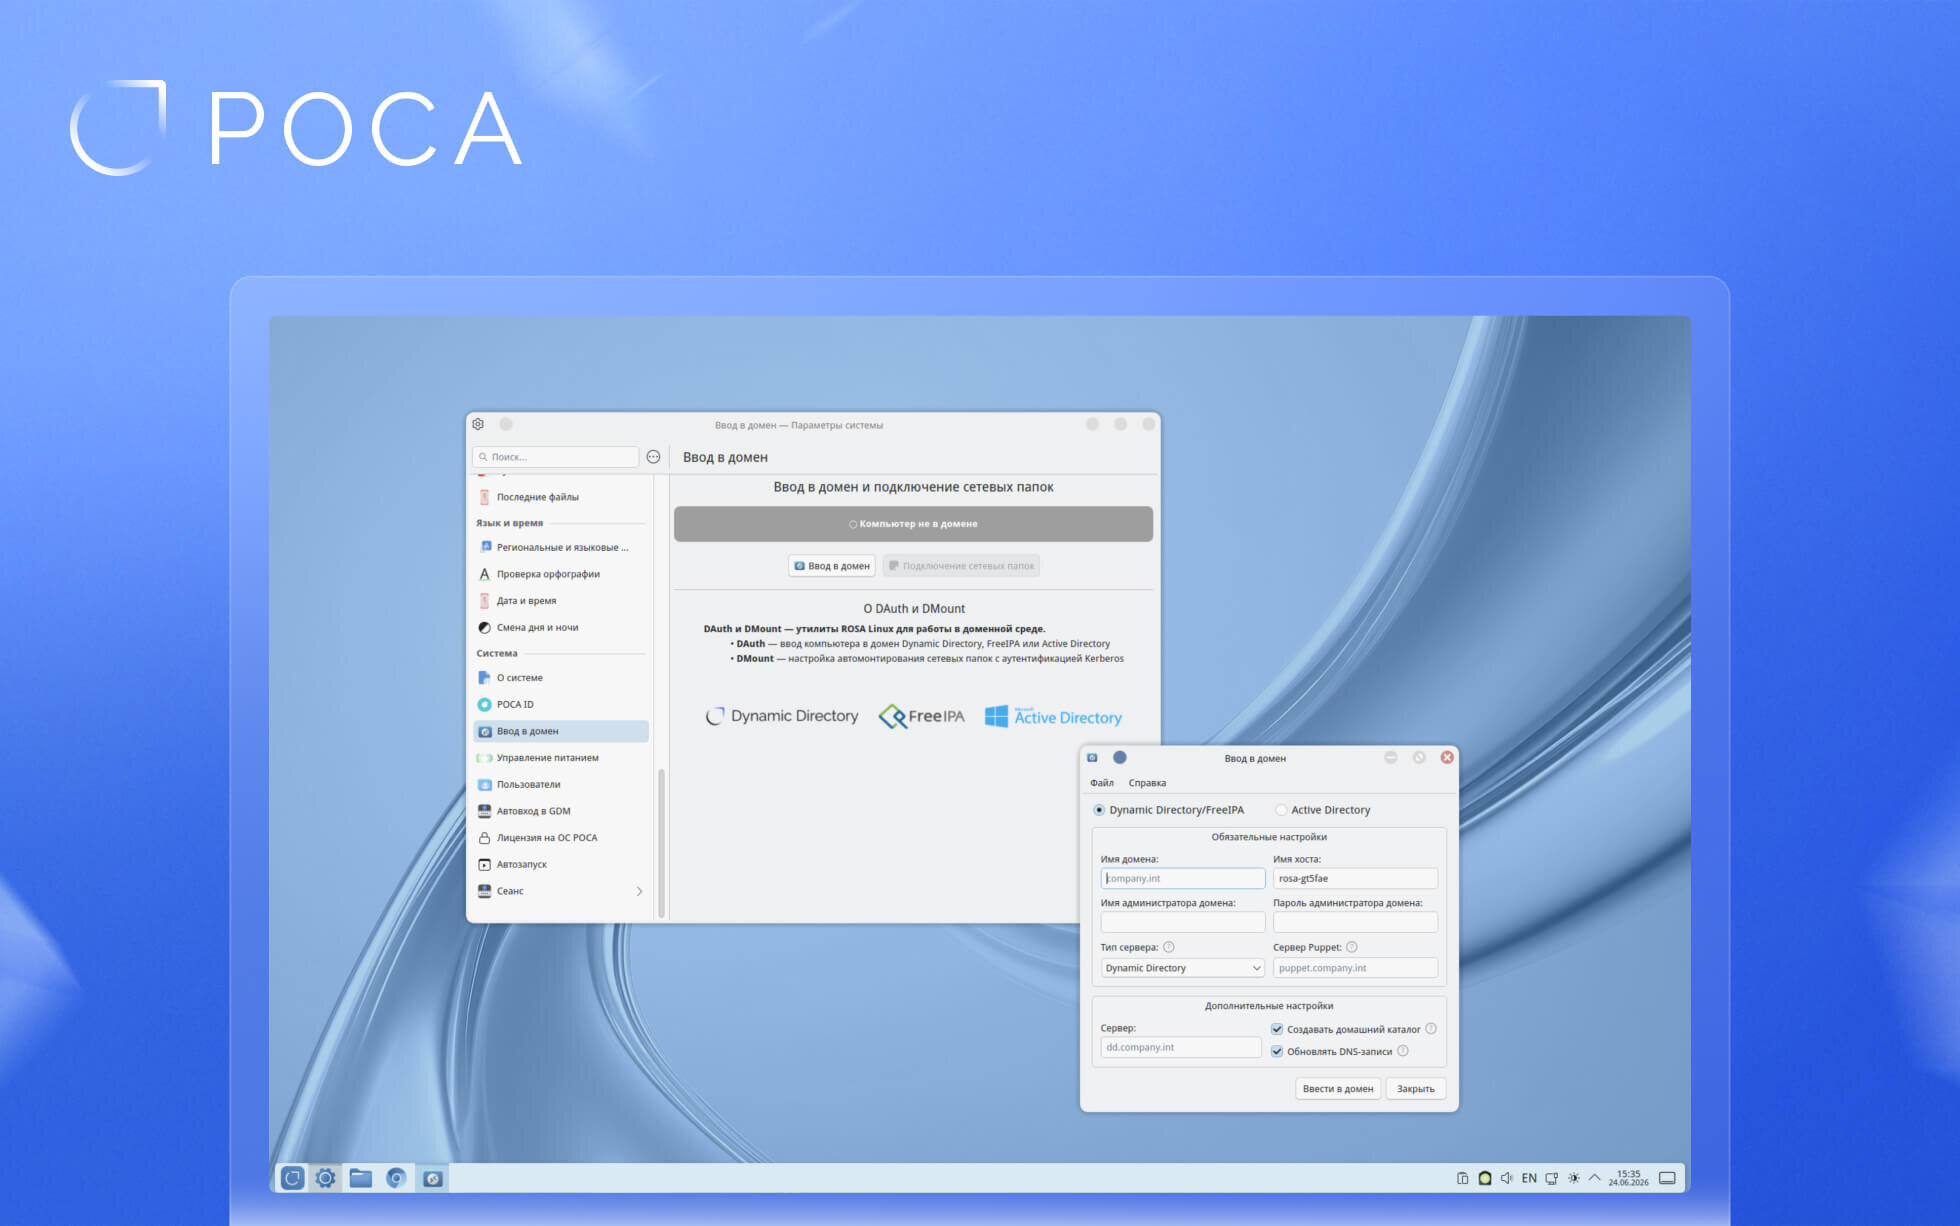Open Проверка орфографии settings
The width and height of the screenshot is (1960, 1226).
[x=561, y=574]
